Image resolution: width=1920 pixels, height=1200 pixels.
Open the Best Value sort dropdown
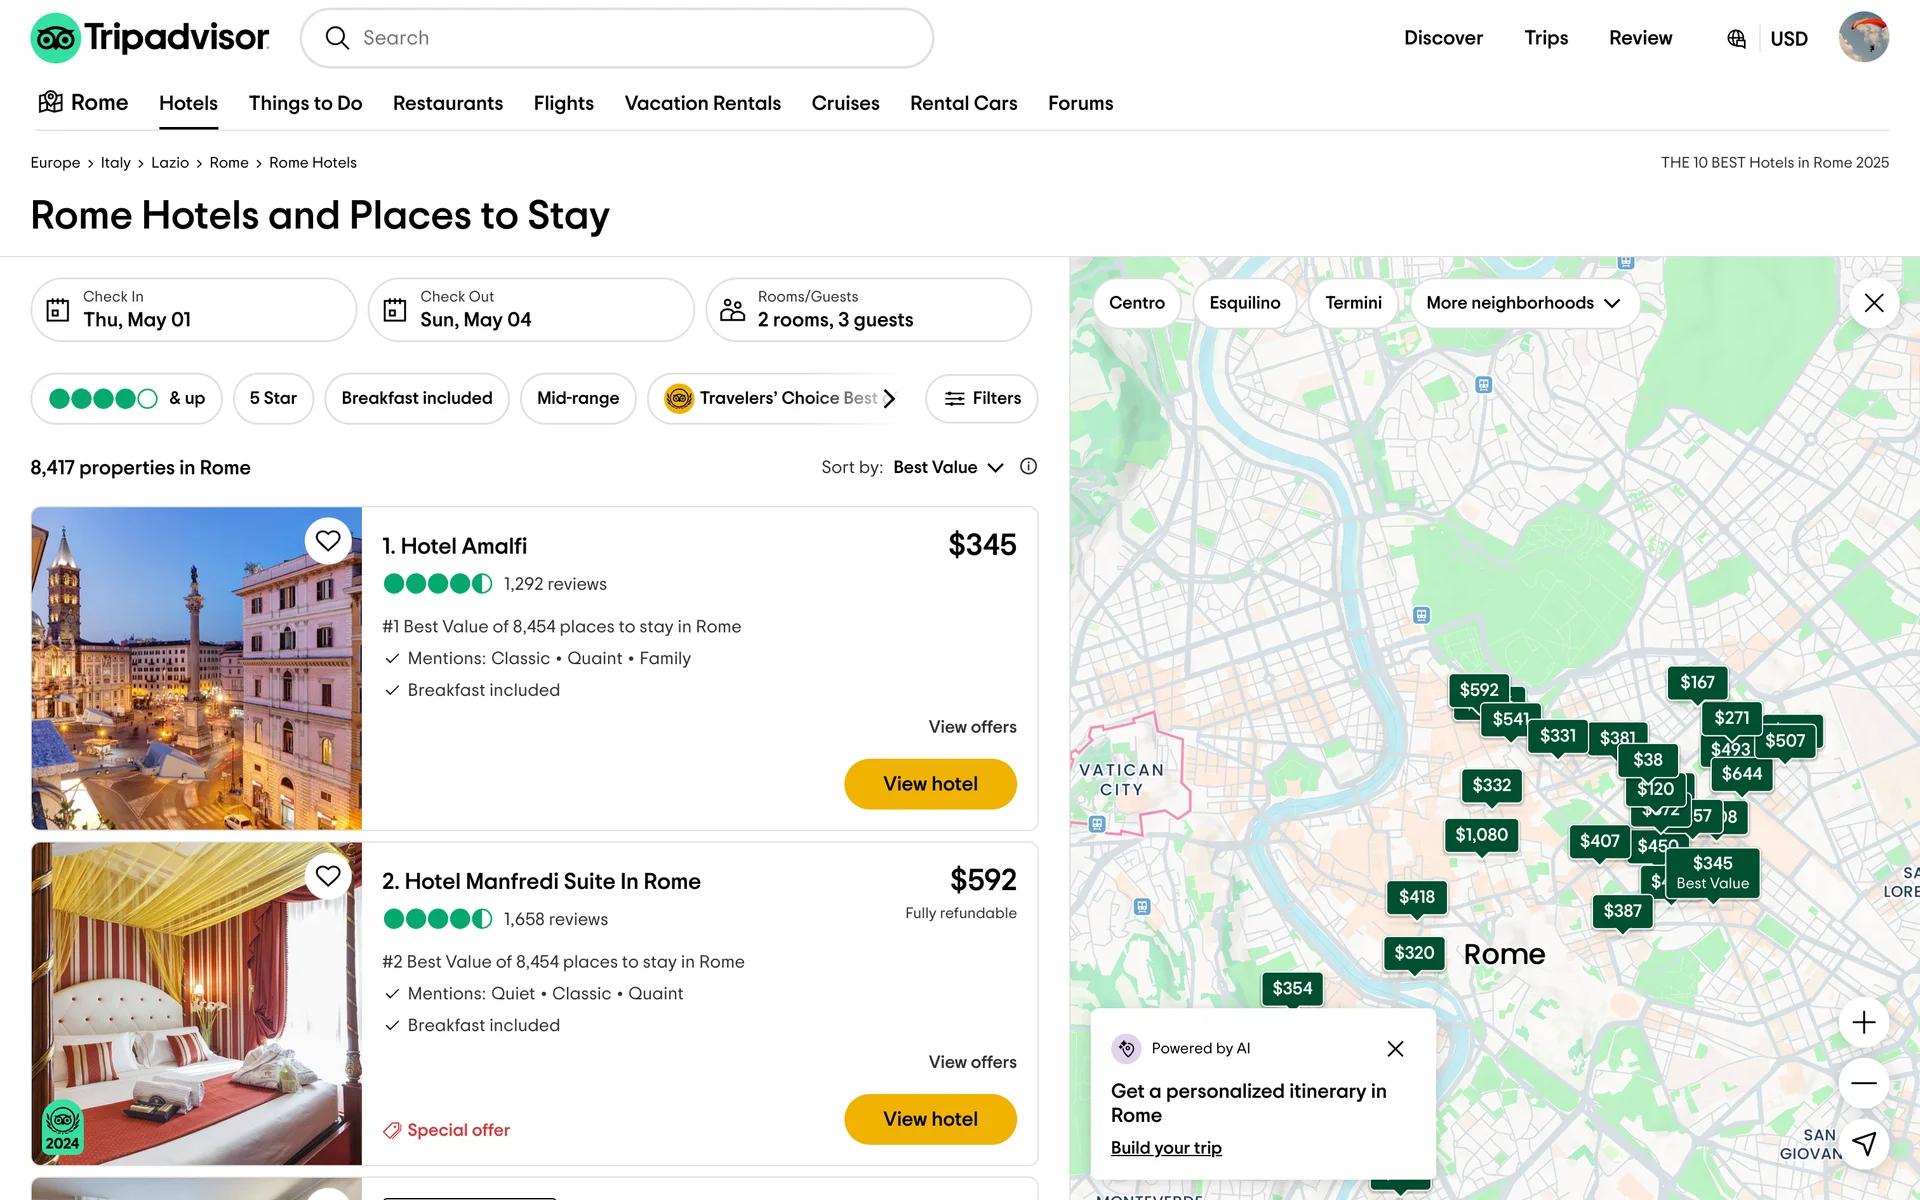click(947, 467)
